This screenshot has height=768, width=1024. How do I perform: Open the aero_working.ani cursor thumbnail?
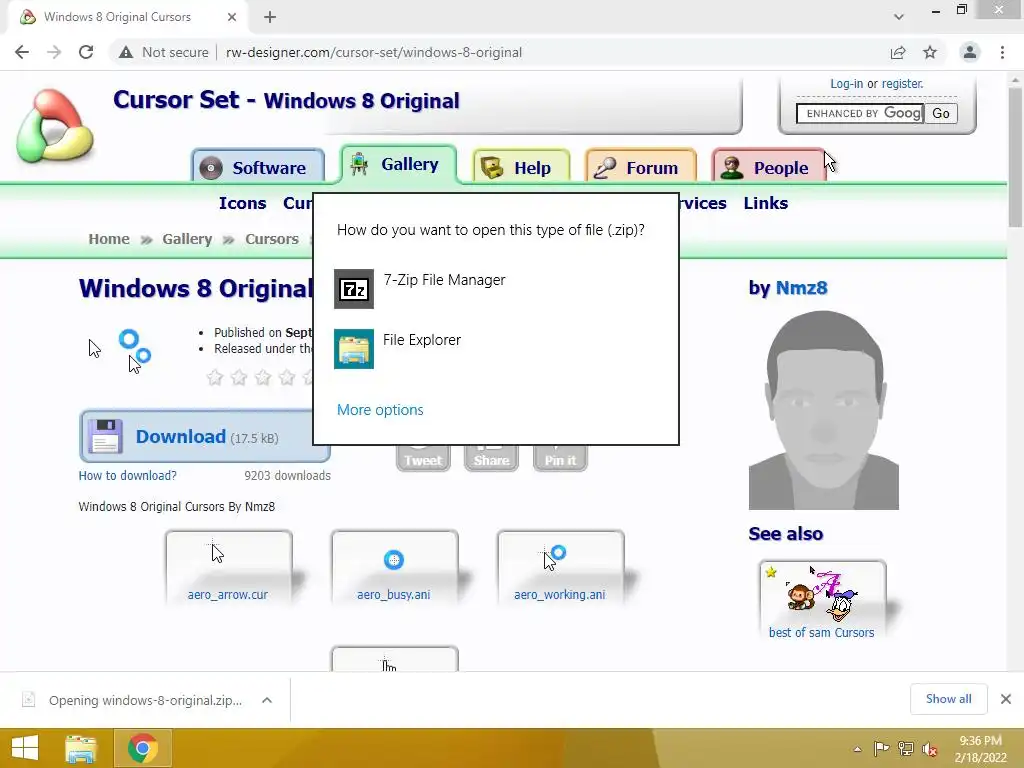(560, 567)
